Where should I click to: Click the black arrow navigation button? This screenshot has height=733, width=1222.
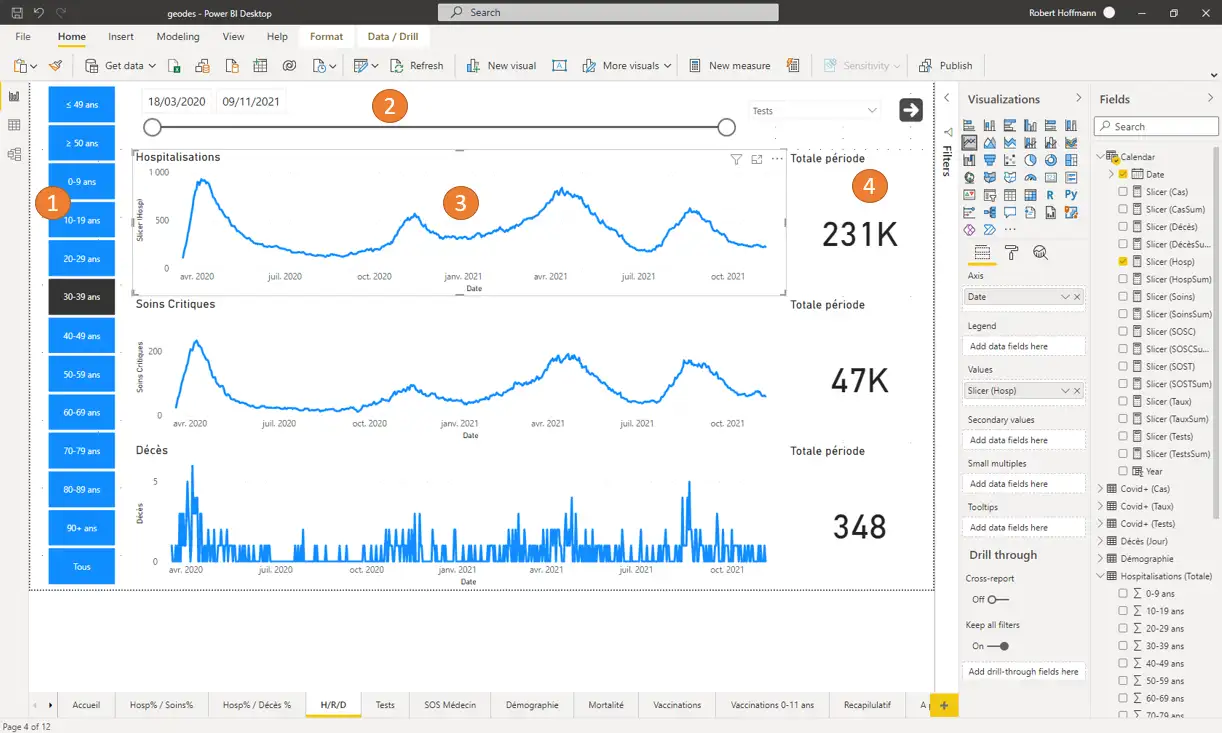tap(910, 110)
